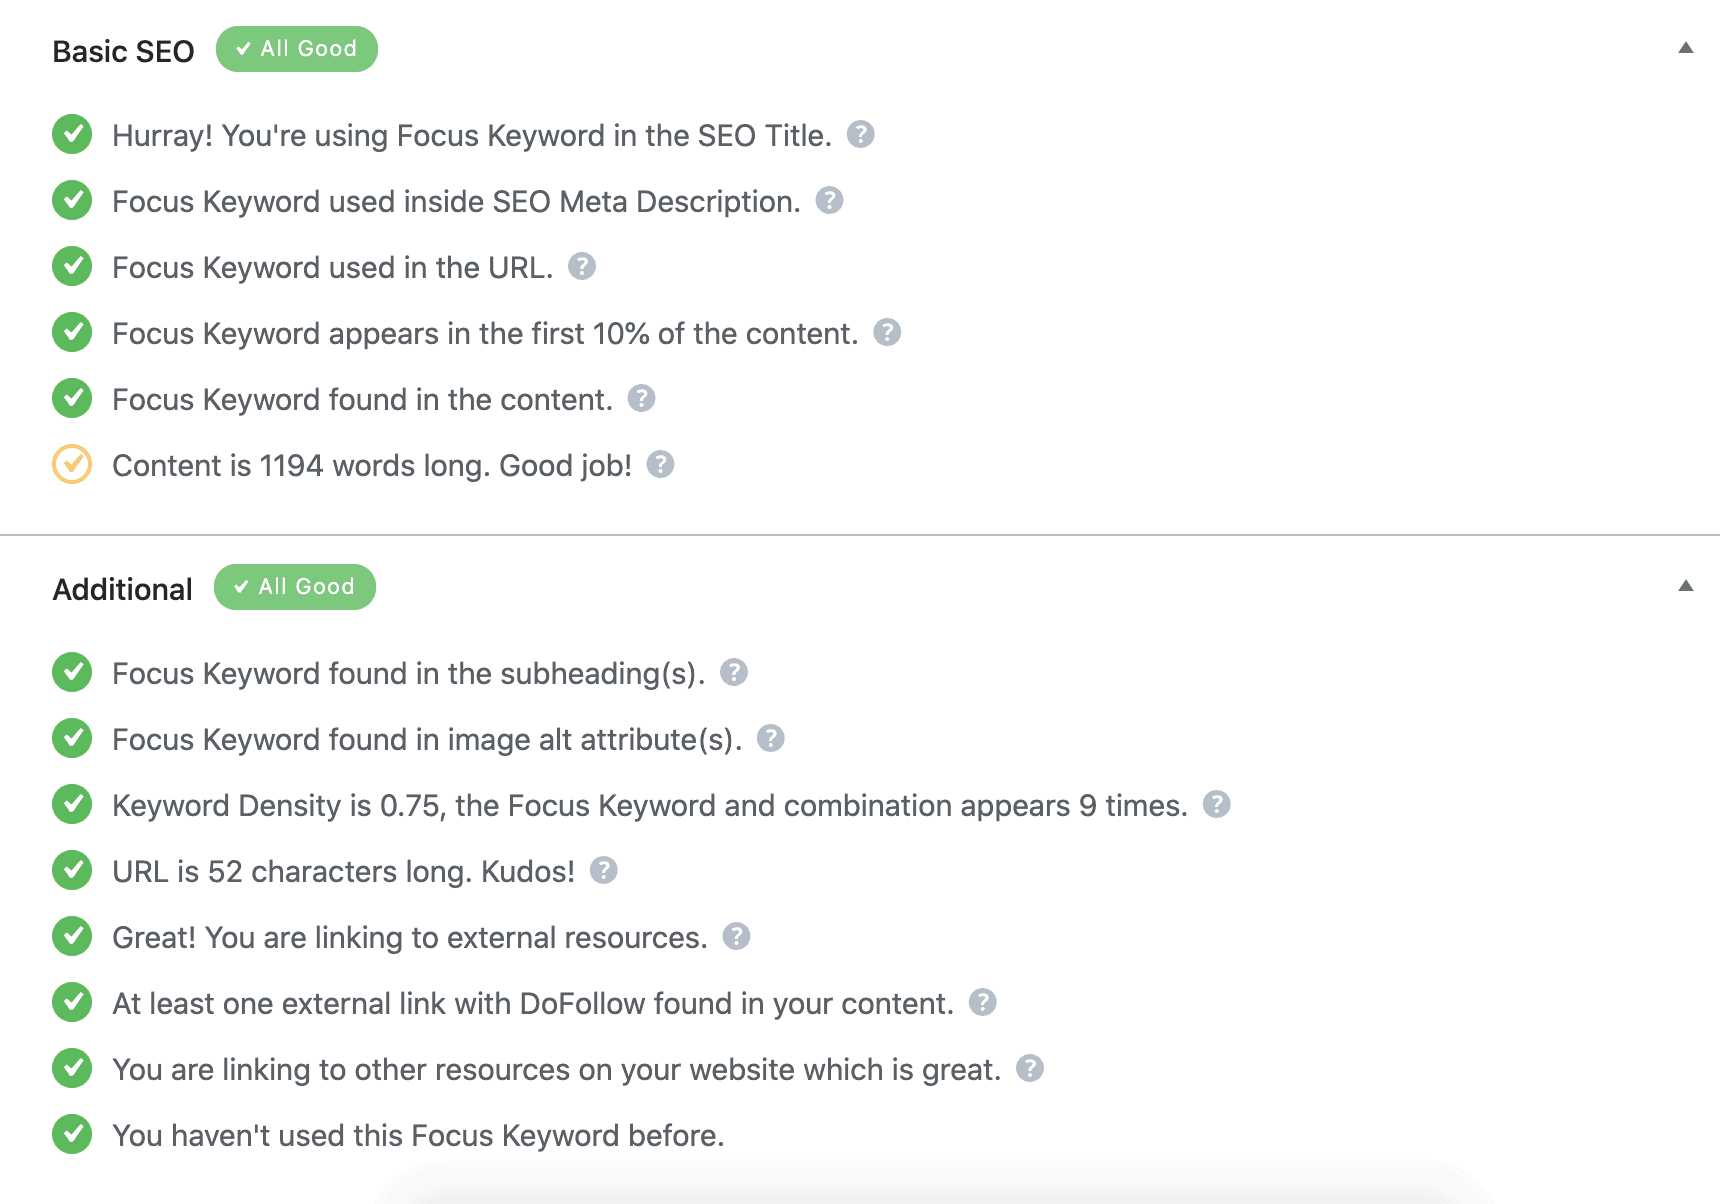
Task: Select the Additional section heading
Action: pos(122,588)
